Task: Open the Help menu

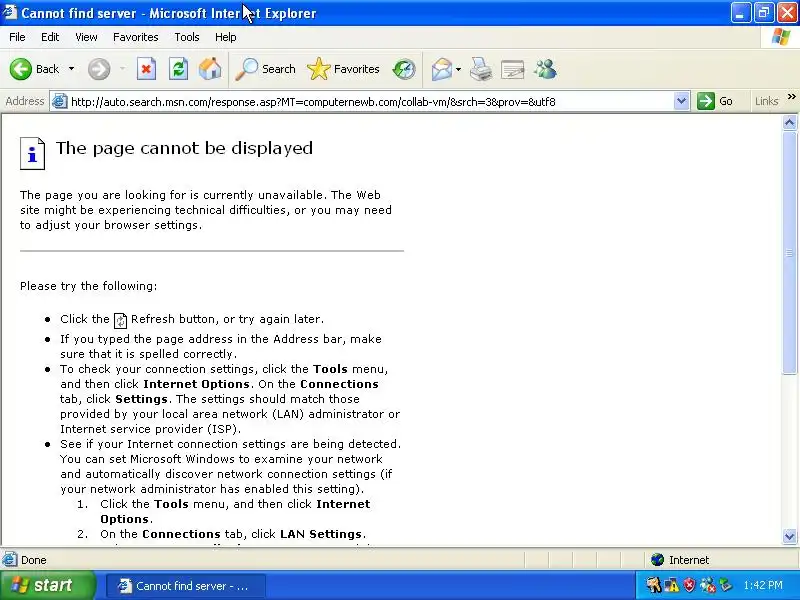Action: tap(226, 37)
